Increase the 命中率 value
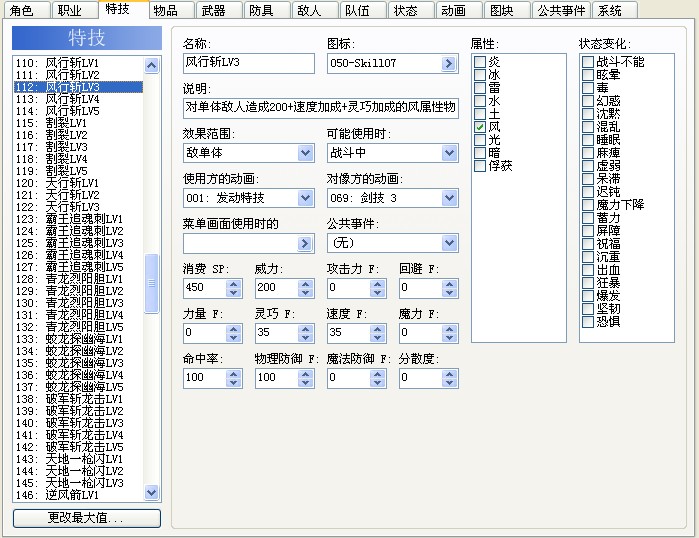This screenshot has height=538, width=699. click(234, 374)
